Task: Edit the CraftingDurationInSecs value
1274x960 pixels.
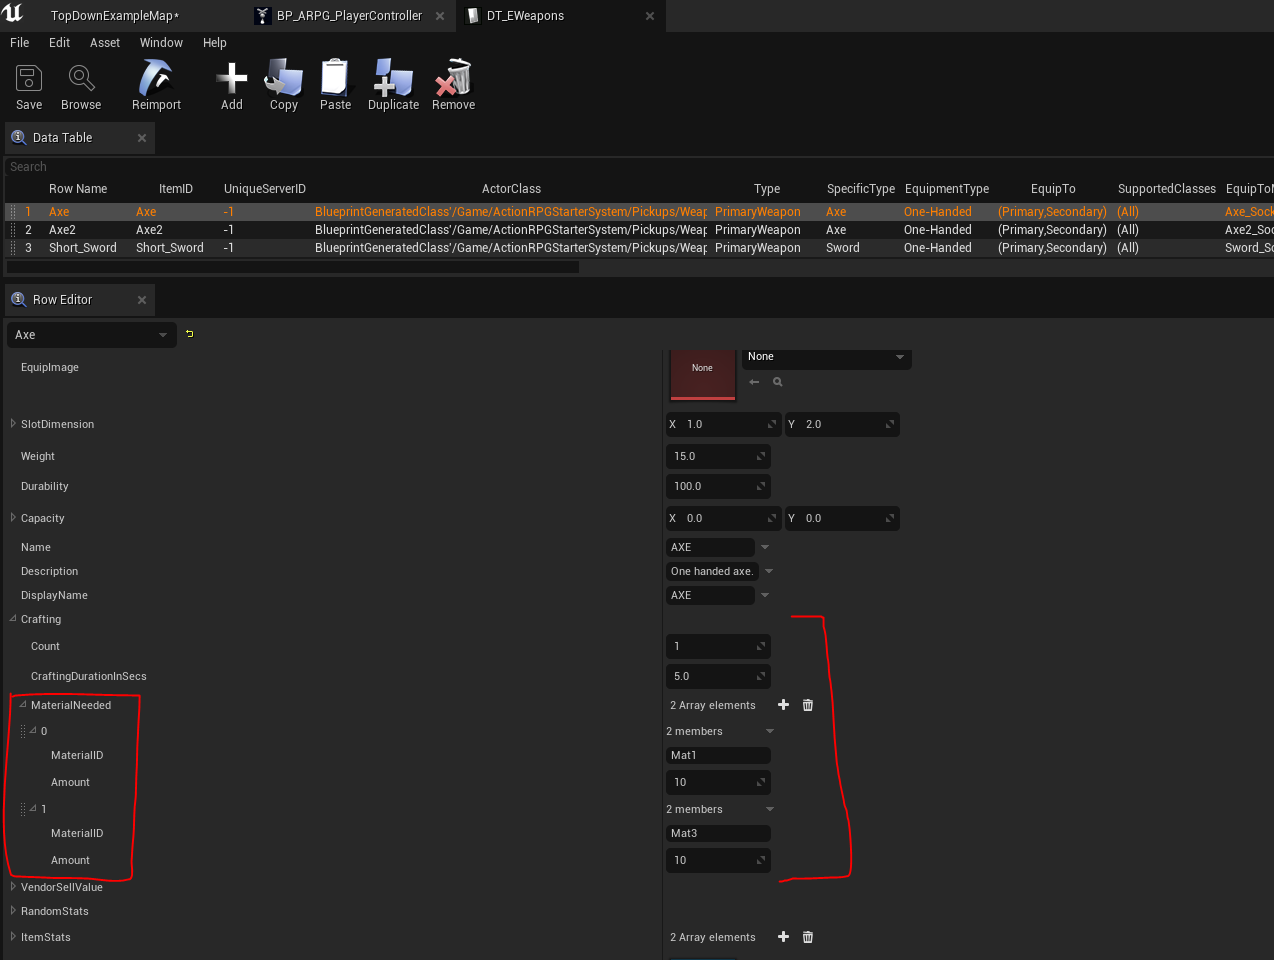Action: pos(718,676)
